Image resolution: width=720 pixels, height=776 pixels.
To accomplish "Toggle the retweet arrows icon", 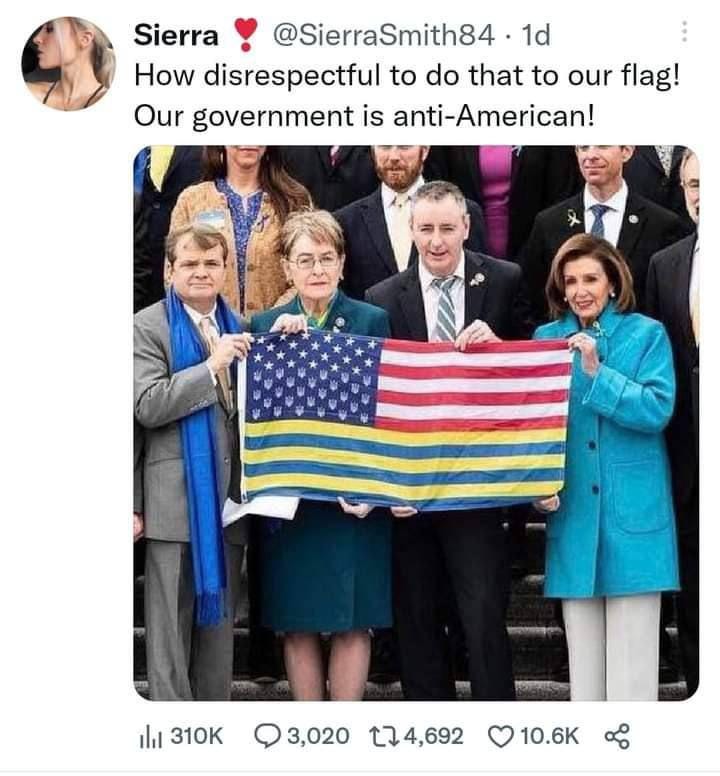I will click(385, 736).
